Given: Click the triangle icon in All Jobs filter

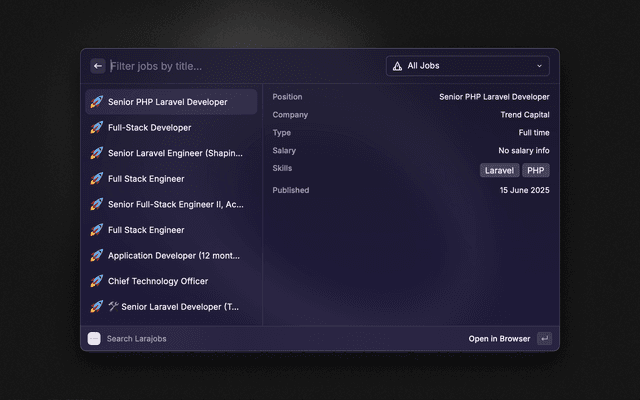Looking at the screenshot, I should point(398,66).
